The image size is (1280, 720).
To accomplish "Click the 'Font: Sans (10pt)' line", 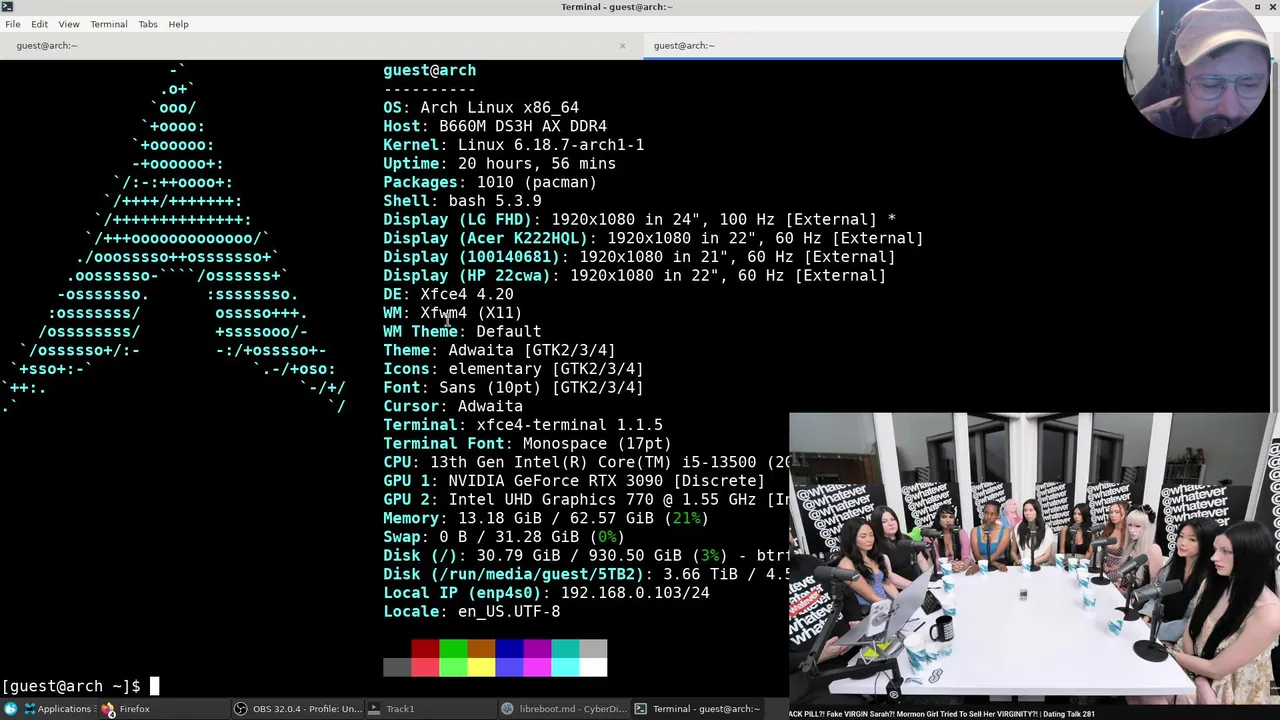I will pyautogui.click(x=513, y=387).
